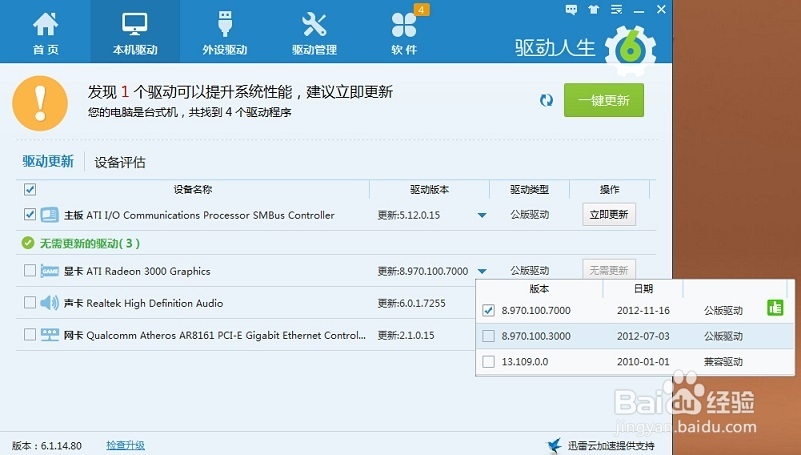Screen dimensions: 801x455
Task: Toggle the version 8.970.100.7000 checkbox
Action: tap(488, 310)
